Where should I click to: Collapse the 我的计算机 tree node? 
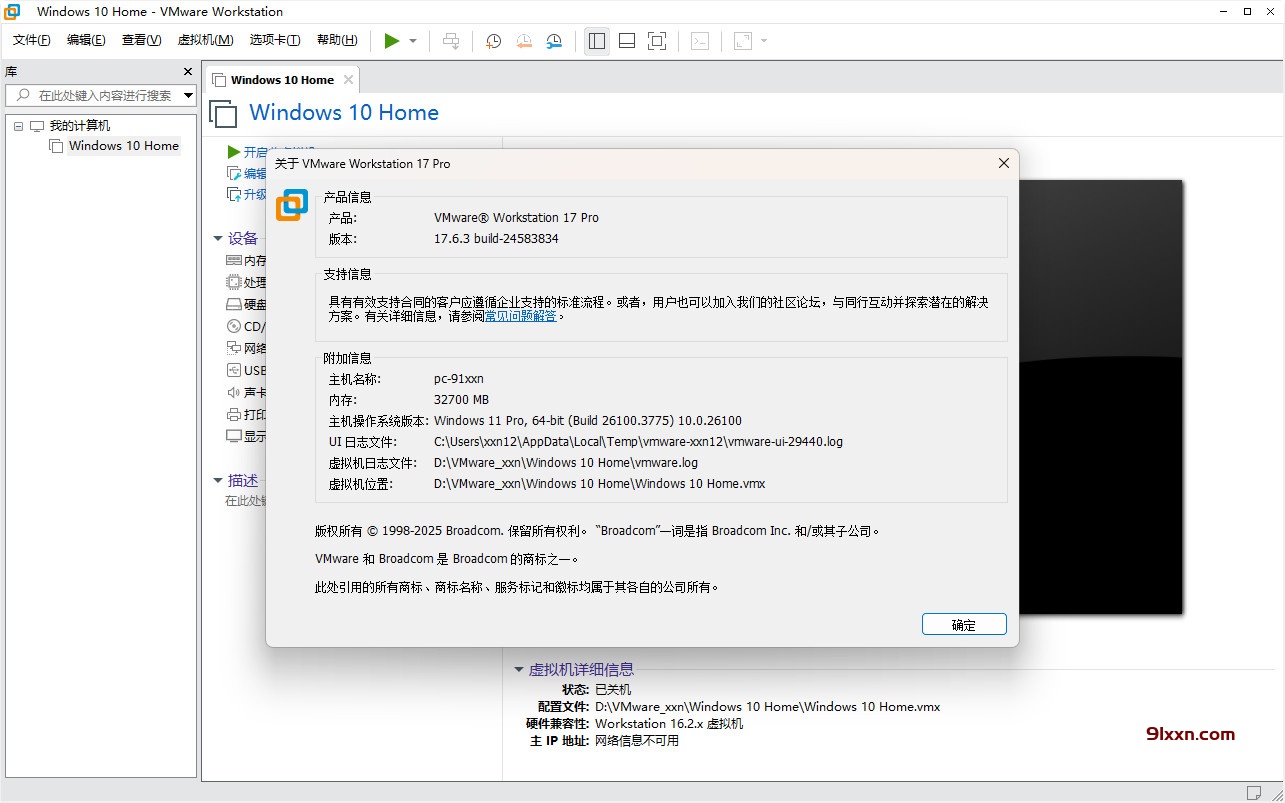pyautogui.click(x=18, y=126)
